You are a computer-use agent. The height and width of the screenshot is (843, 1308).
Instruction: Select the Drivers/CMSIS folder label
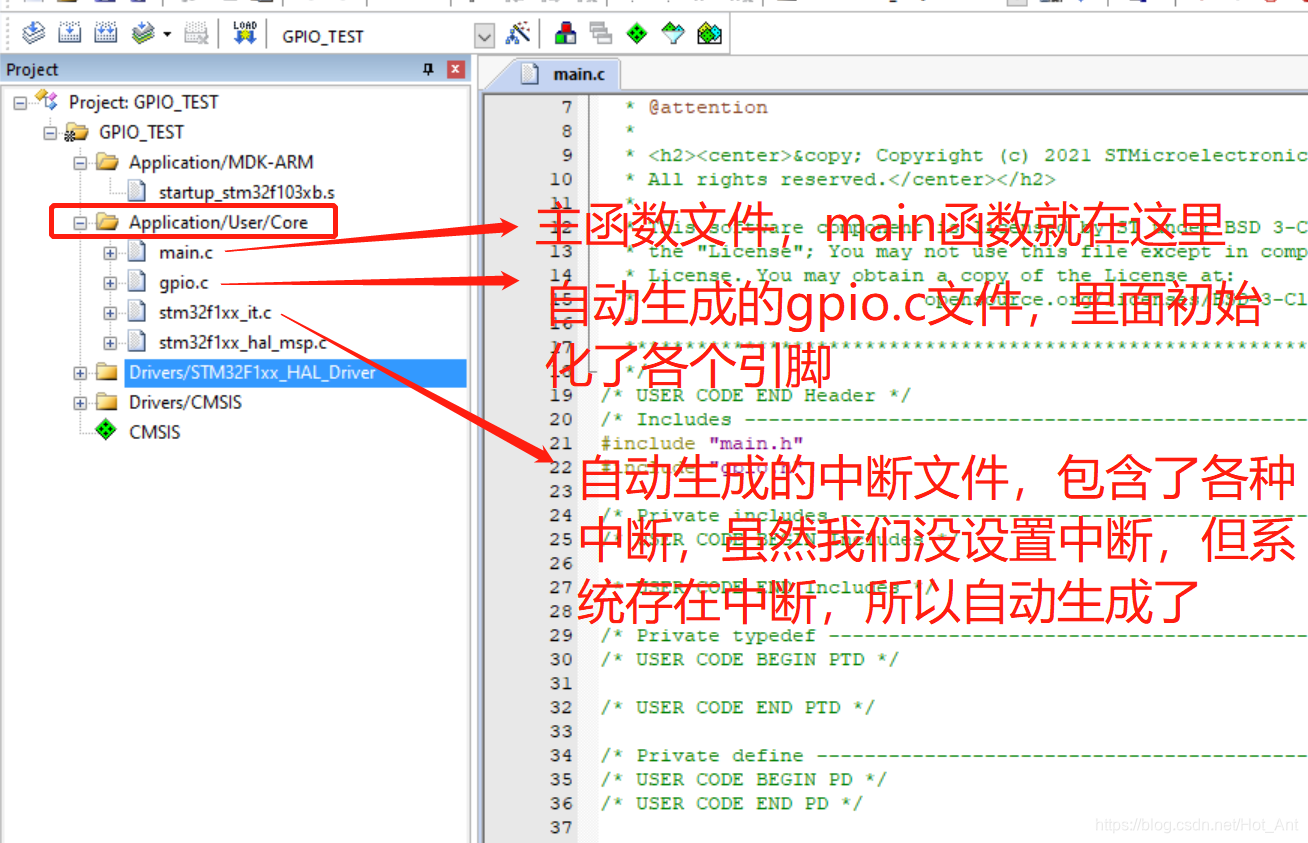pyautogui.click(x=185, y=402)
